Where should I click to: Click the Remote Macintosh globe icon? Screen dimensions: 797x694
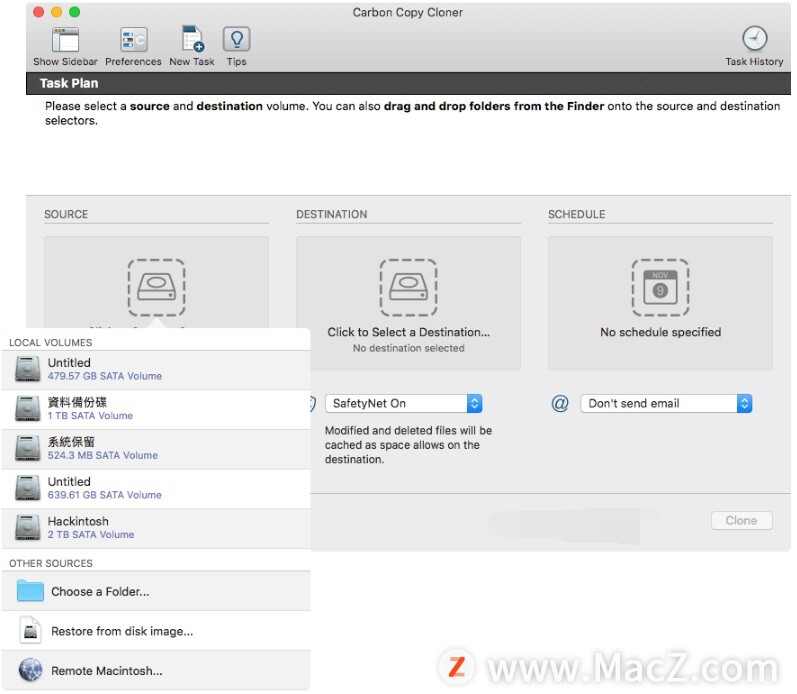(30, 671)
